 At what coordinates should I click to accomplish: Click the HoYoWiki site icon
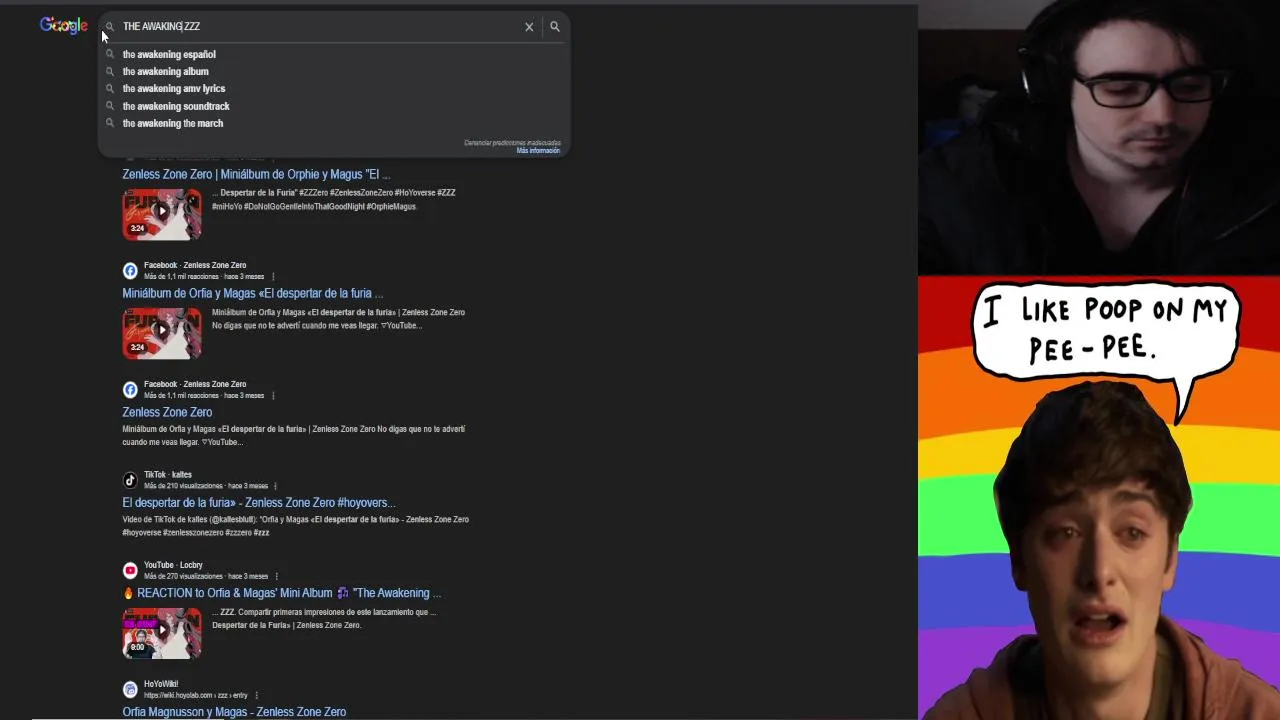click(x=130, y=690)
